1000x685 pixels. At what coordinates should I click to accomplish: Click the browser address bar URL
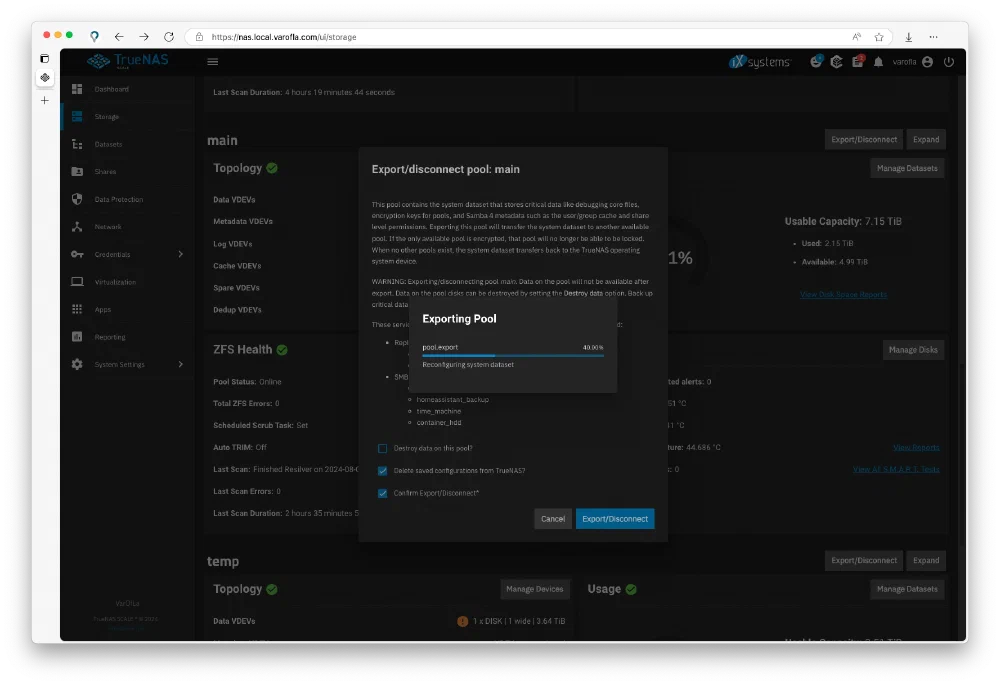point(284,37)
